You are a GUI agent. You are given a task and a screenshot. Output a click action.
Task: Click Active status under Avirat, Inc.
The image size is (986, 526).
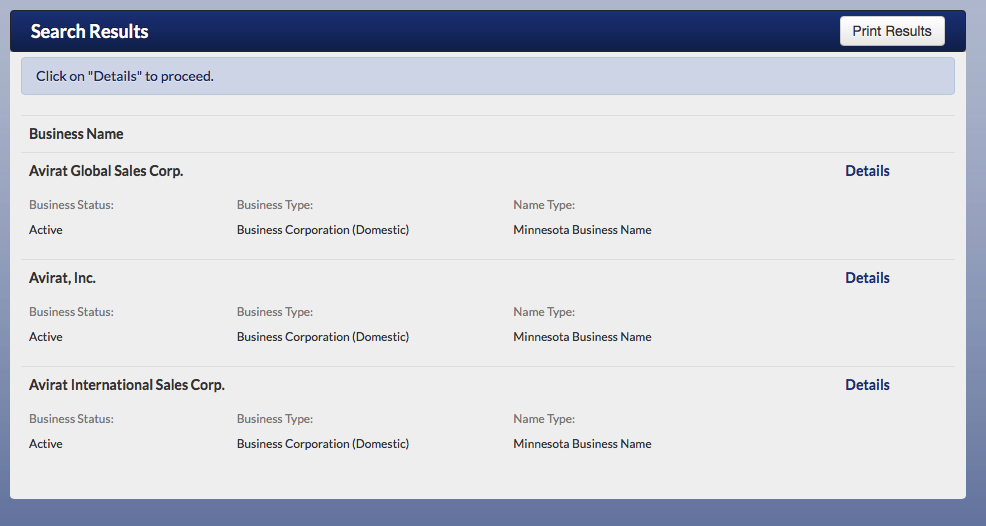click(x=46, y=337)
